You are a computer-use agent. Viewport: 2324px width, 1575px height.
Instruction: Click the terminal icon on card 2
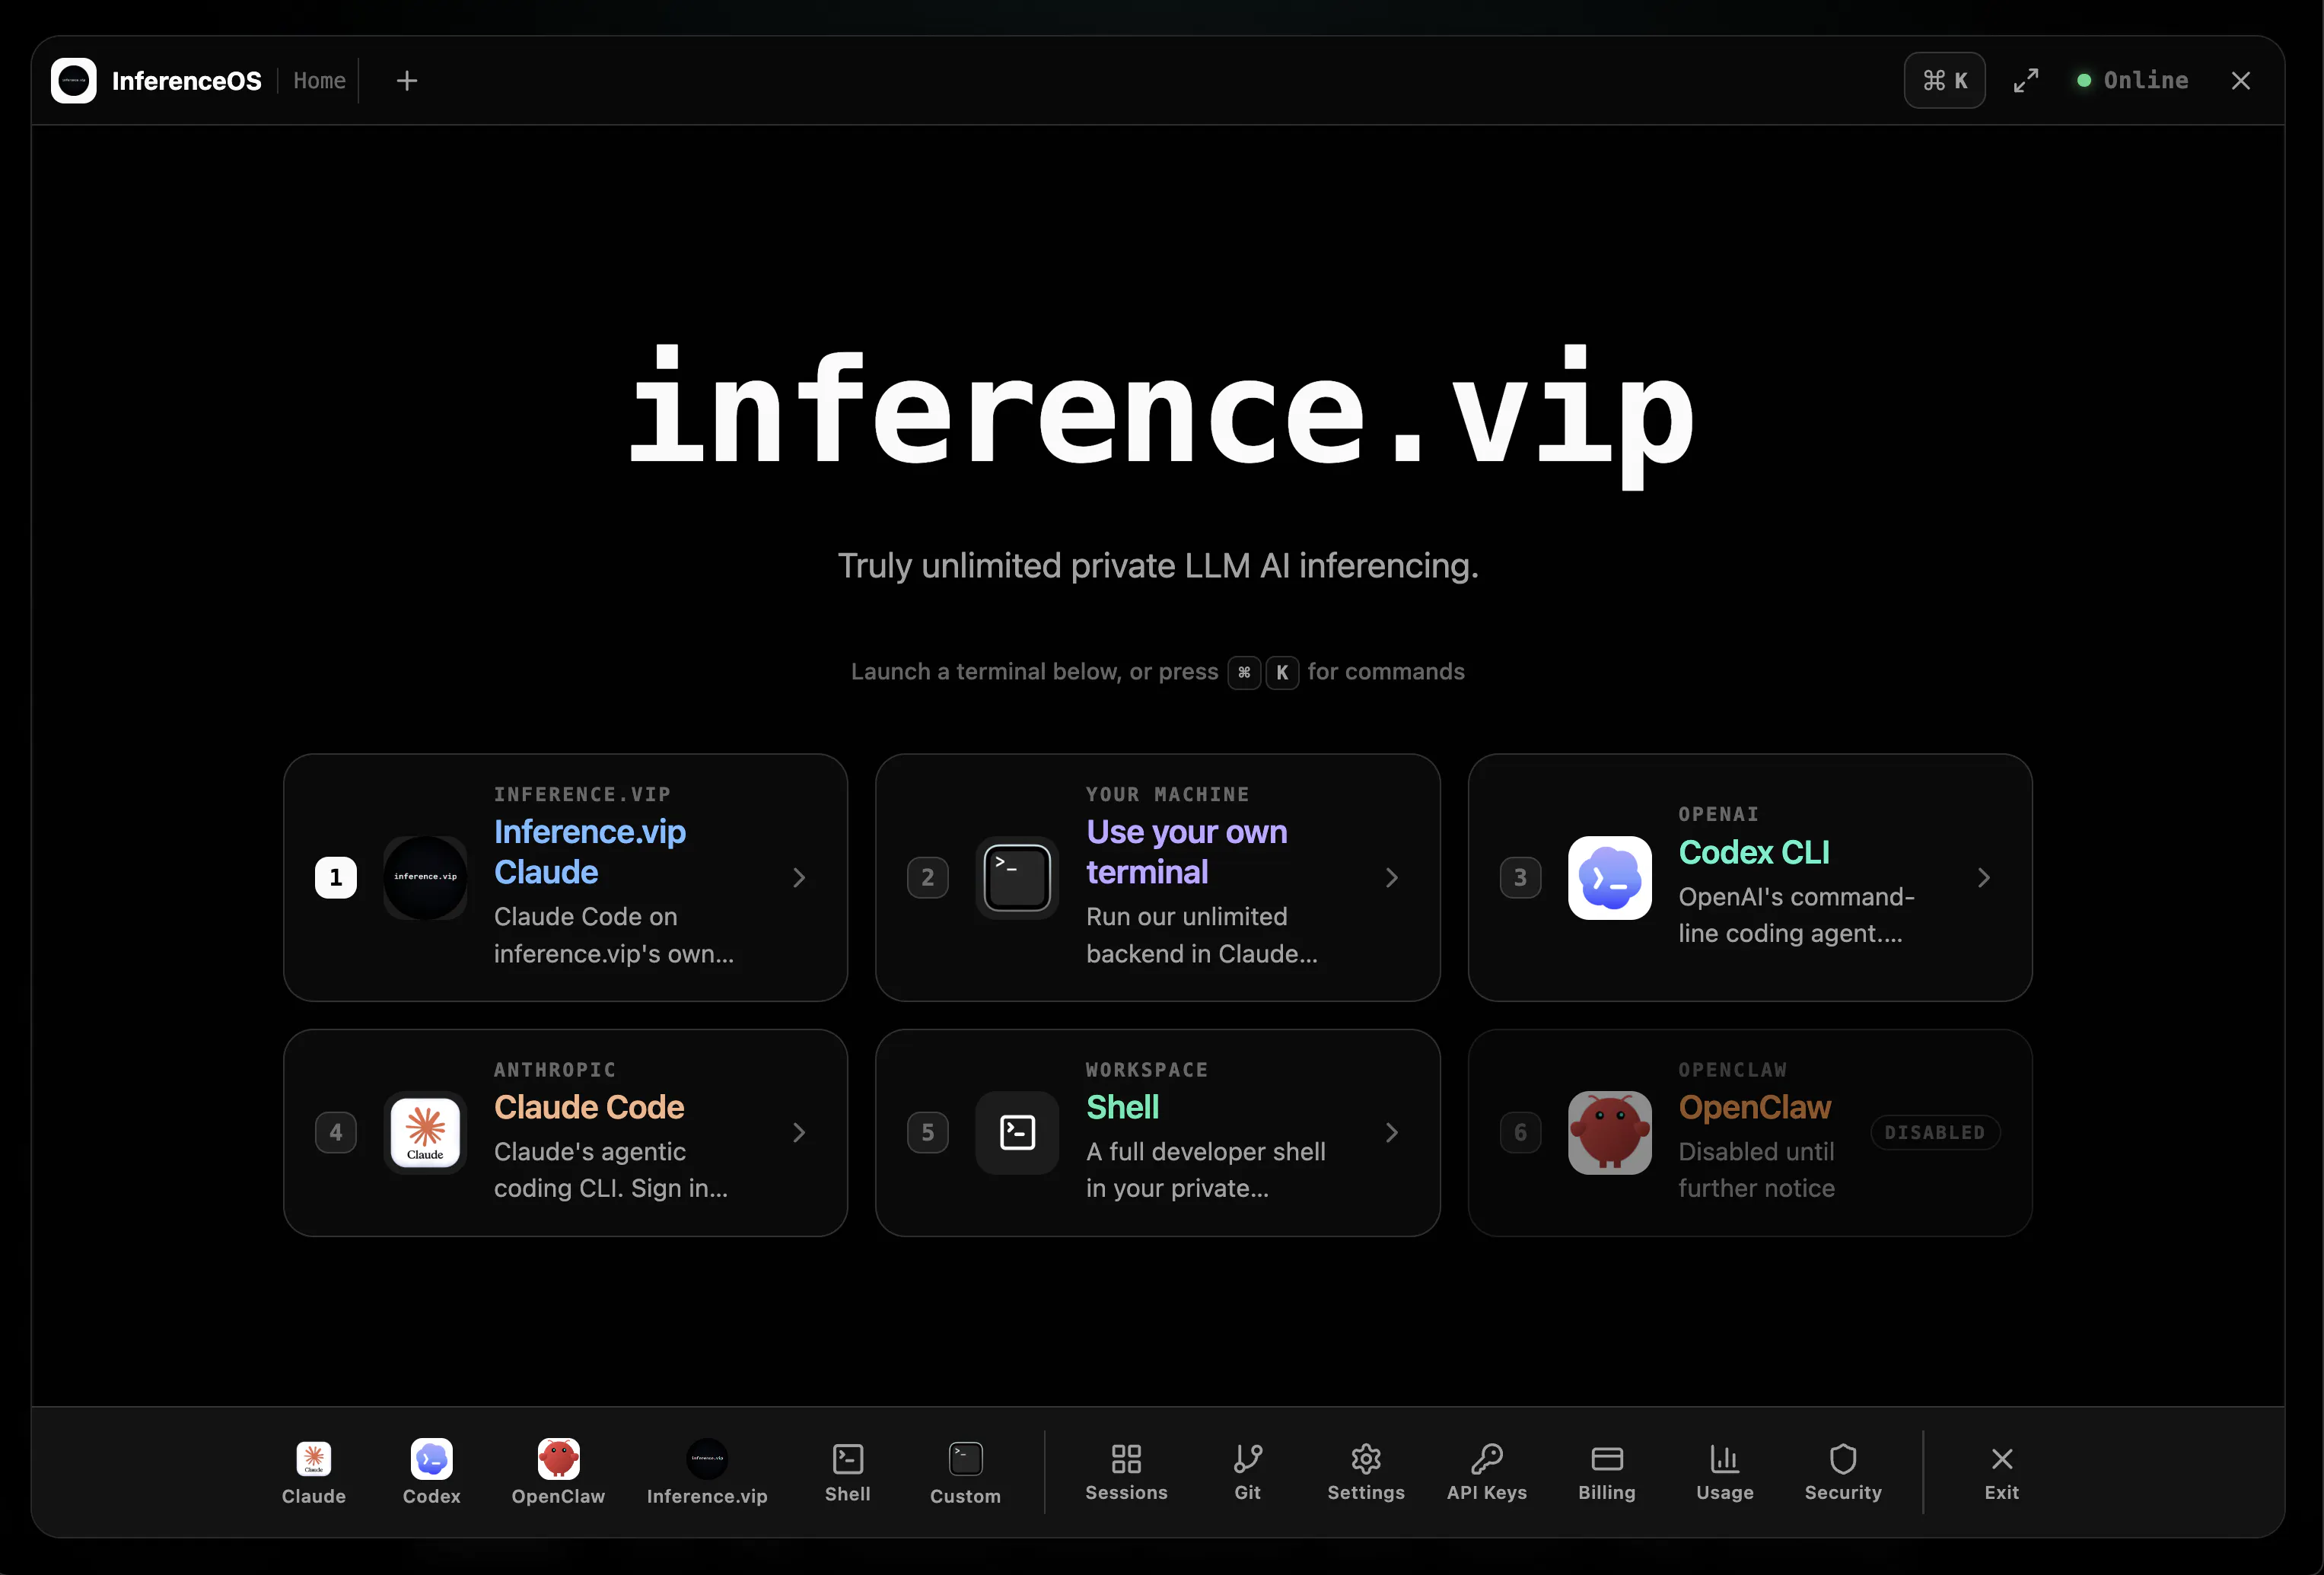point(1017,877)
